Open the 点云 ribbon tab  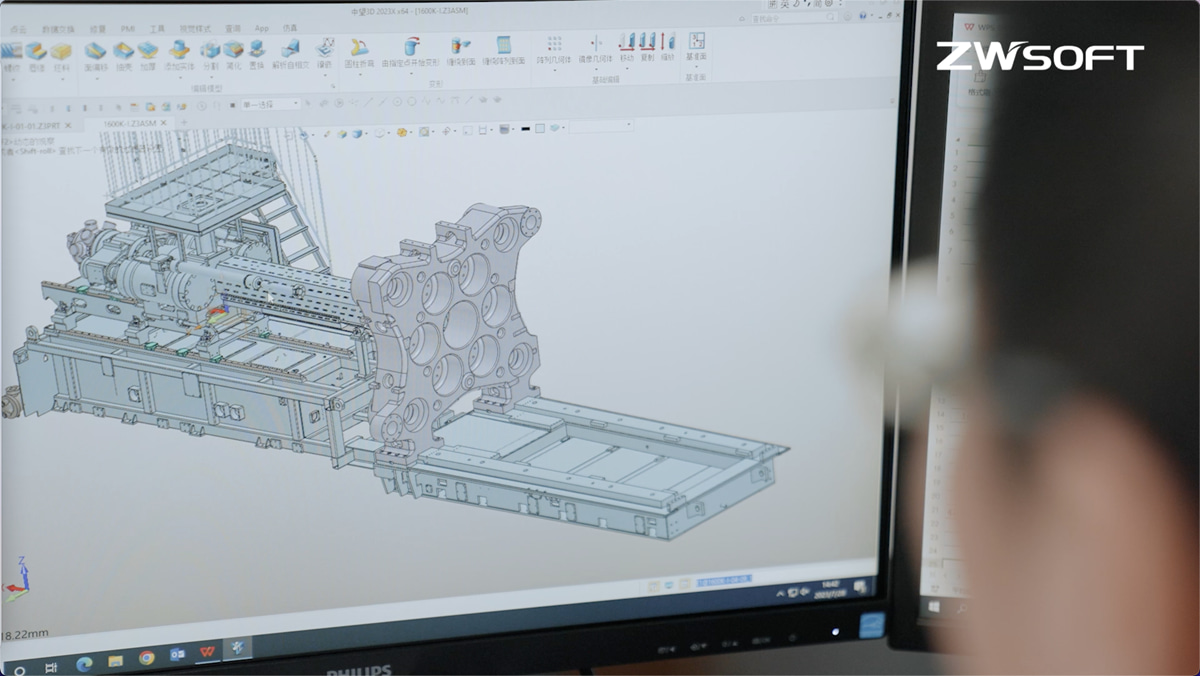click(x=20, y=30)
